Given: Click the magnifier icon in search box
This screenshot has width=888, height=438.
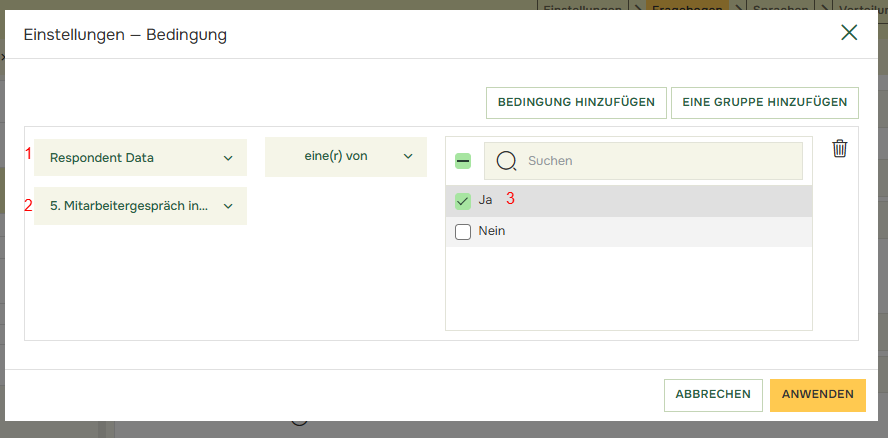Looking at the screenshot, I should (x=506, y=160).
